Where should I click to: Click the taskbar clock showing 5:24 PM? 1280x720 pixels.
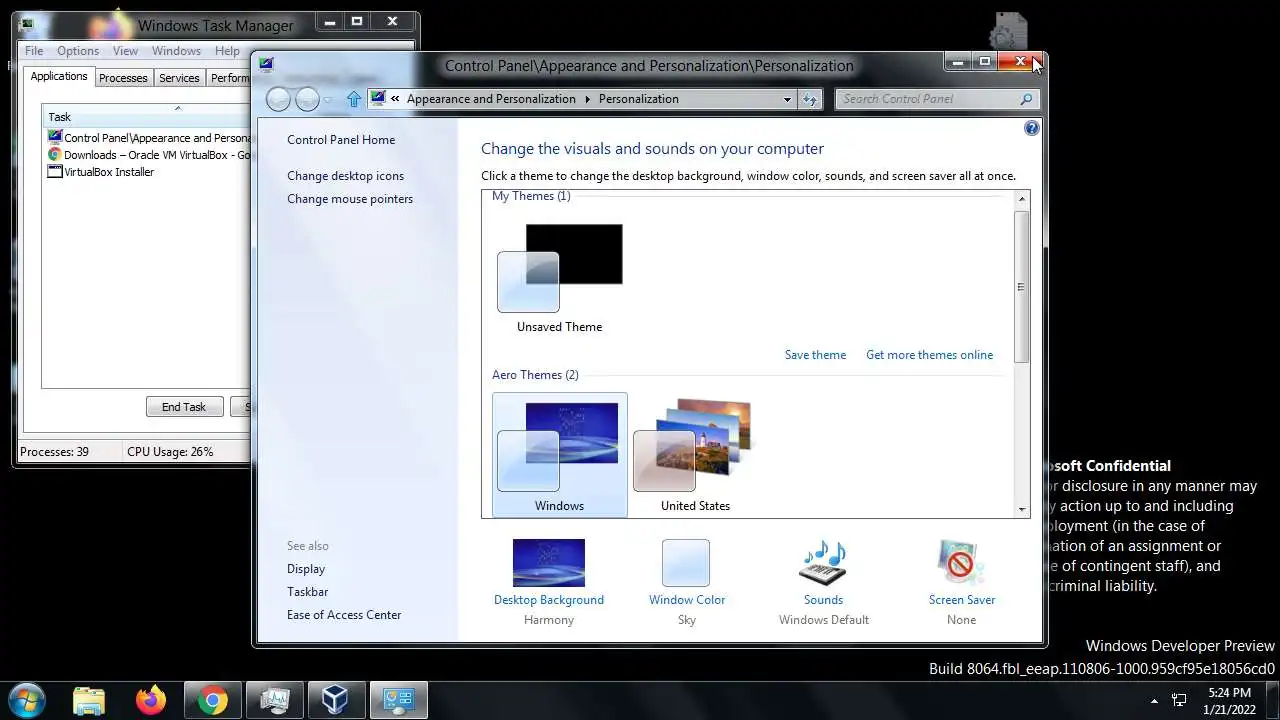click(1229, 700)
